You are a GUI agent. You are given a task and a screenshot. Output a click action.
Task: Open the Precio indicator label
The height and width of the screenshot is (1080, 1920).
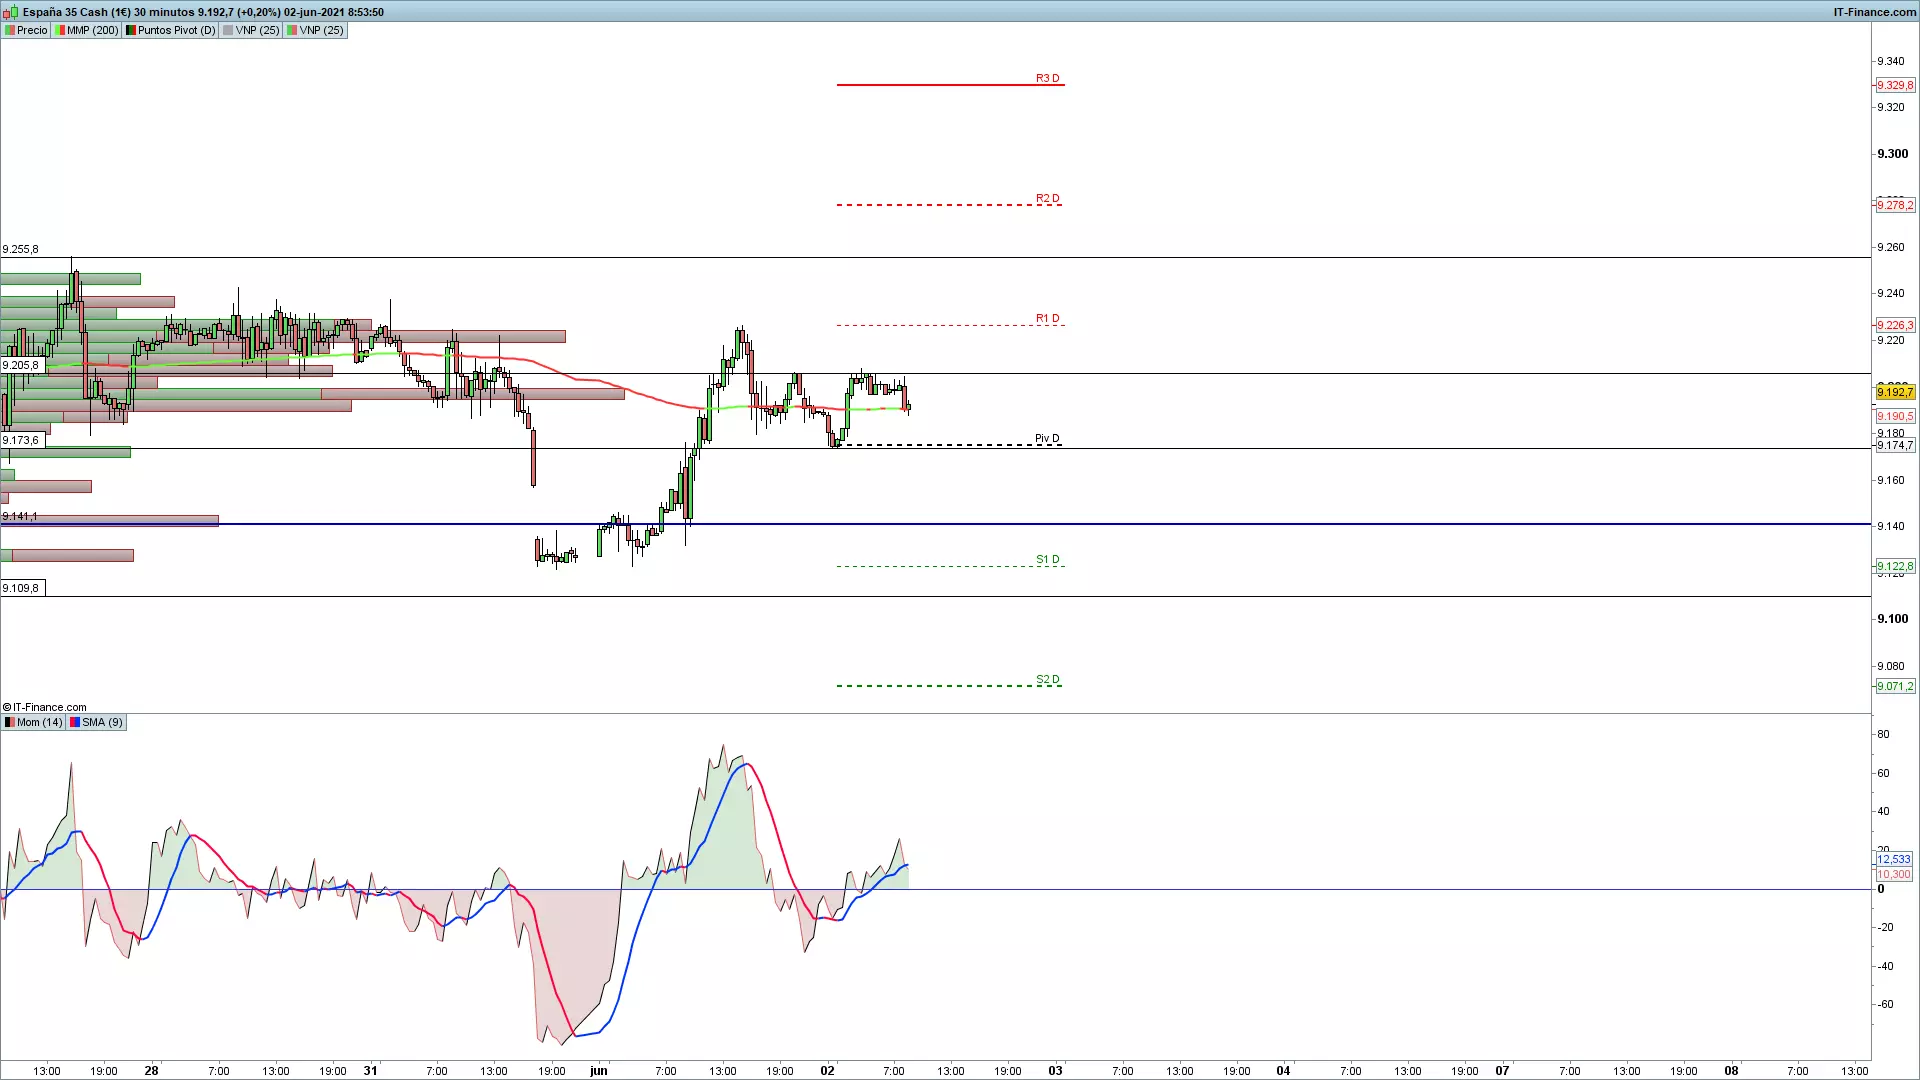tap(26, 30)
